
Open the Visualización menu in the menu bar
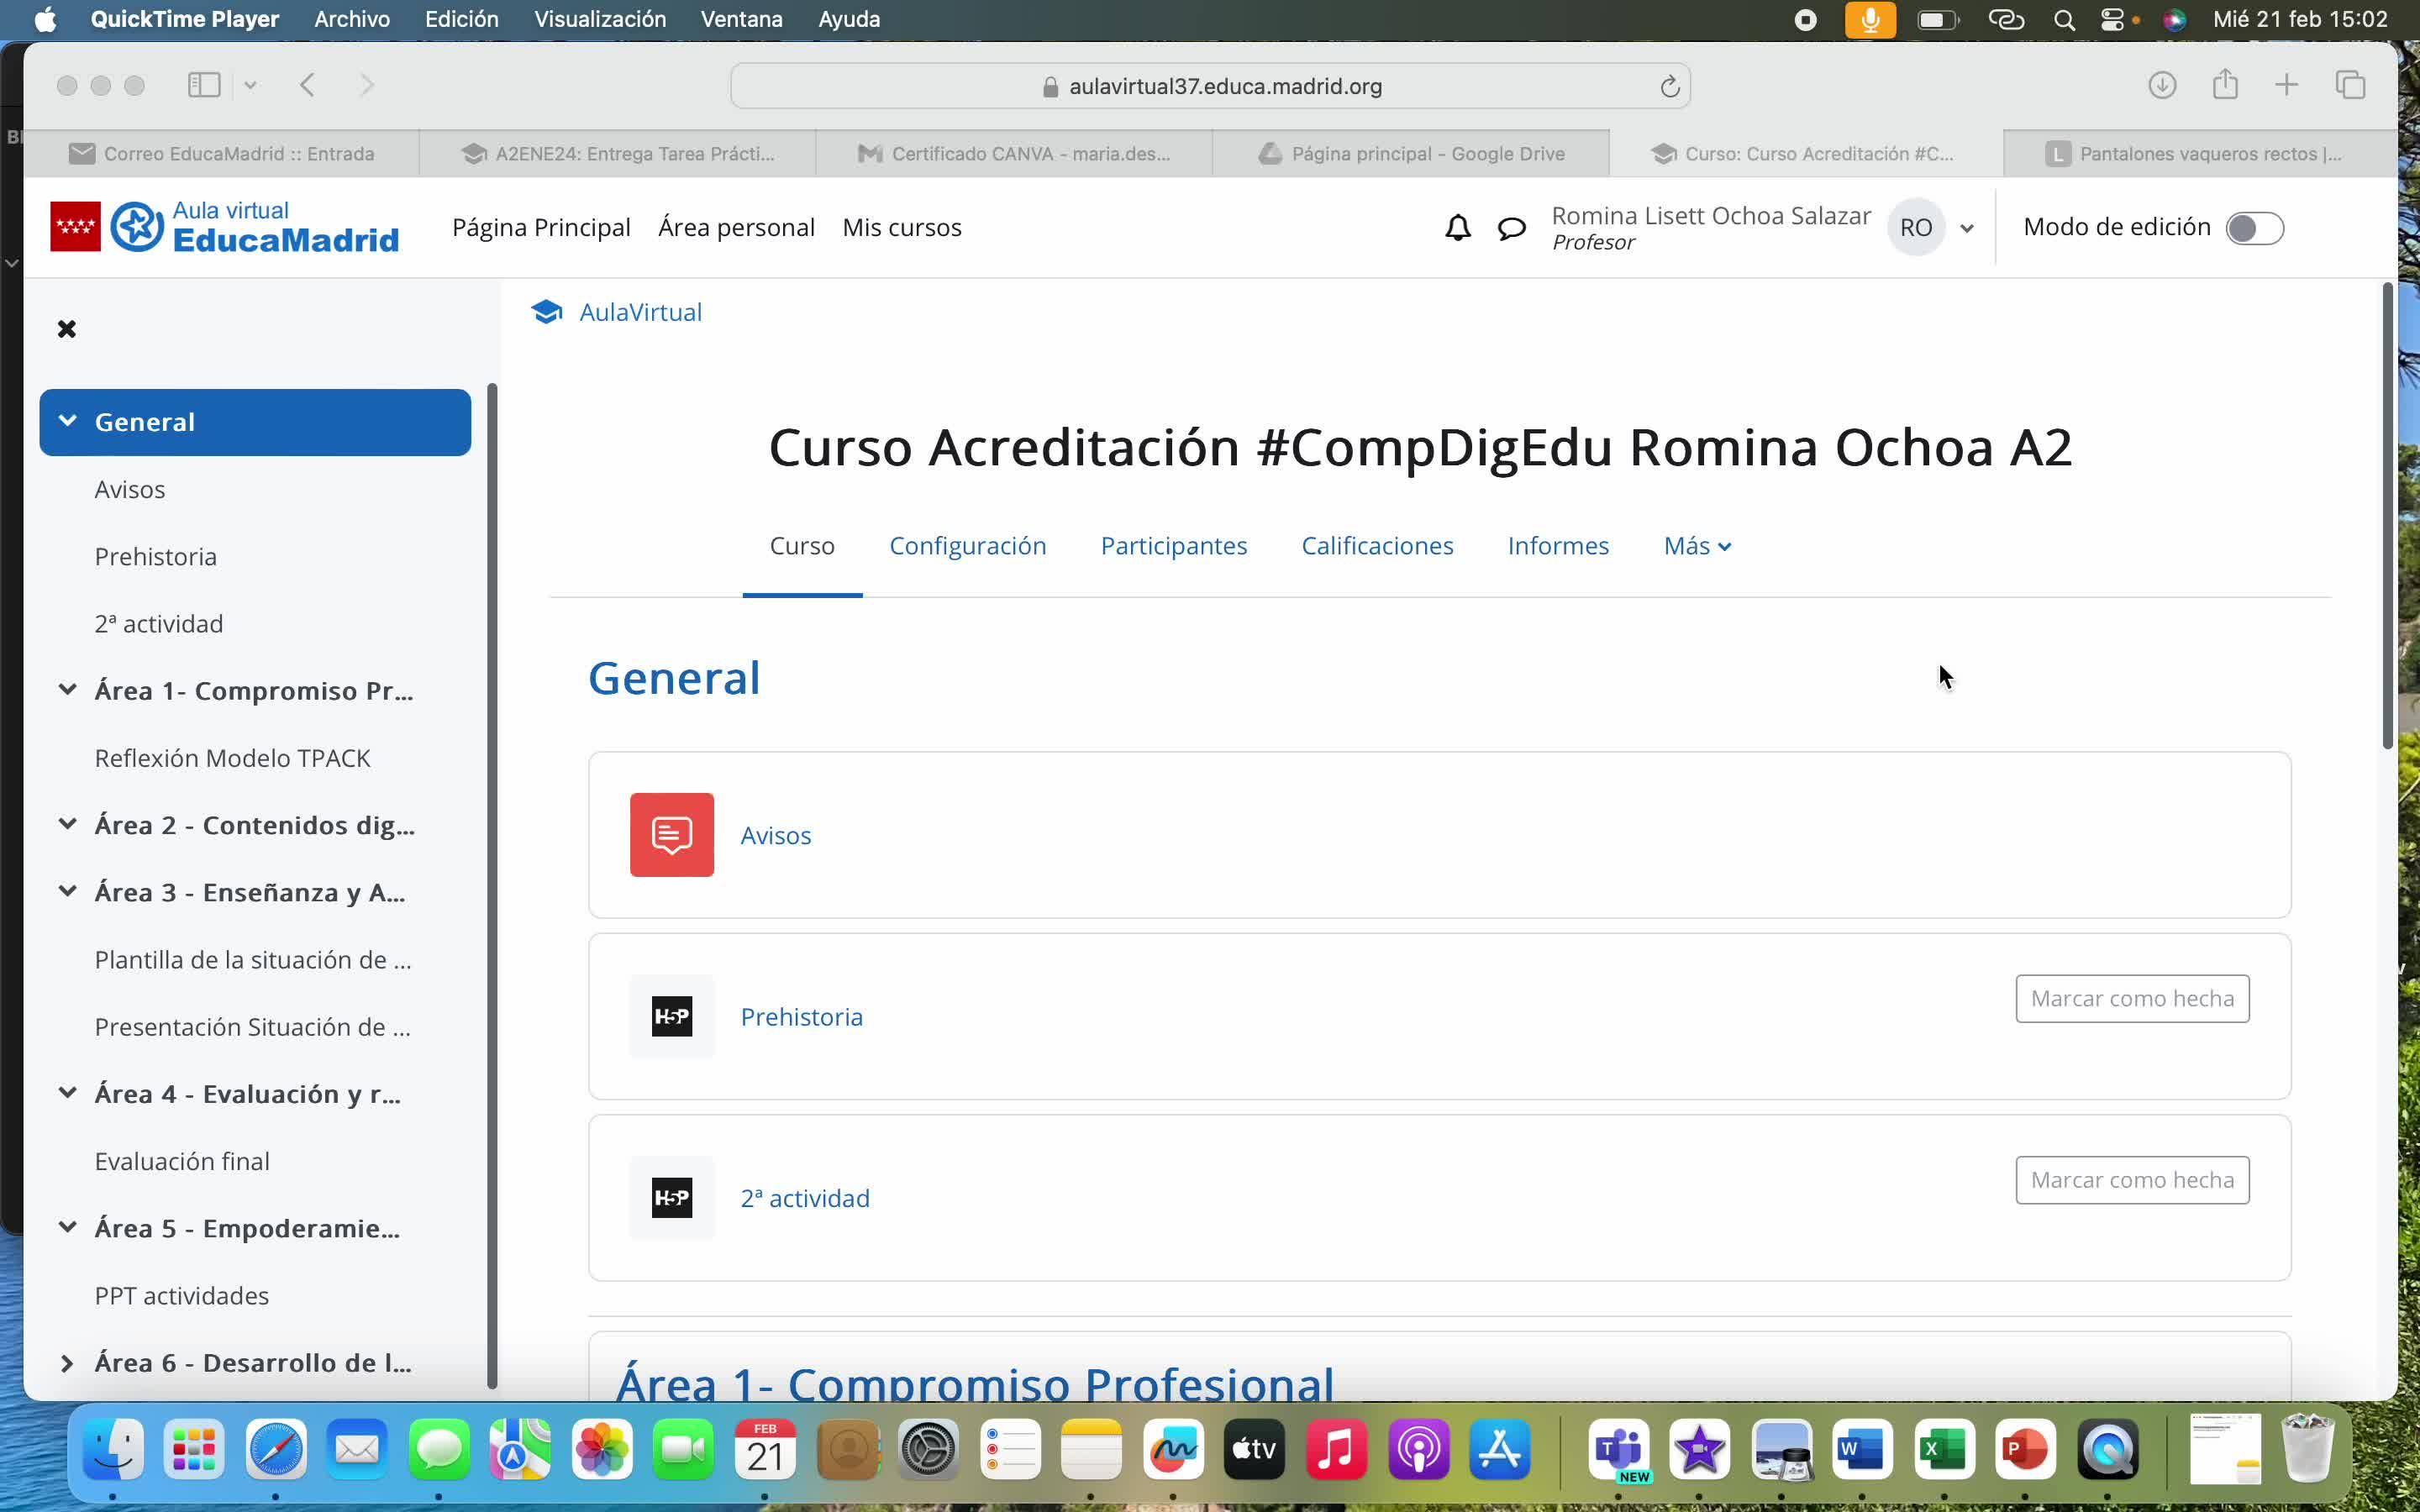pyautogui.click(x=599, y=19)
